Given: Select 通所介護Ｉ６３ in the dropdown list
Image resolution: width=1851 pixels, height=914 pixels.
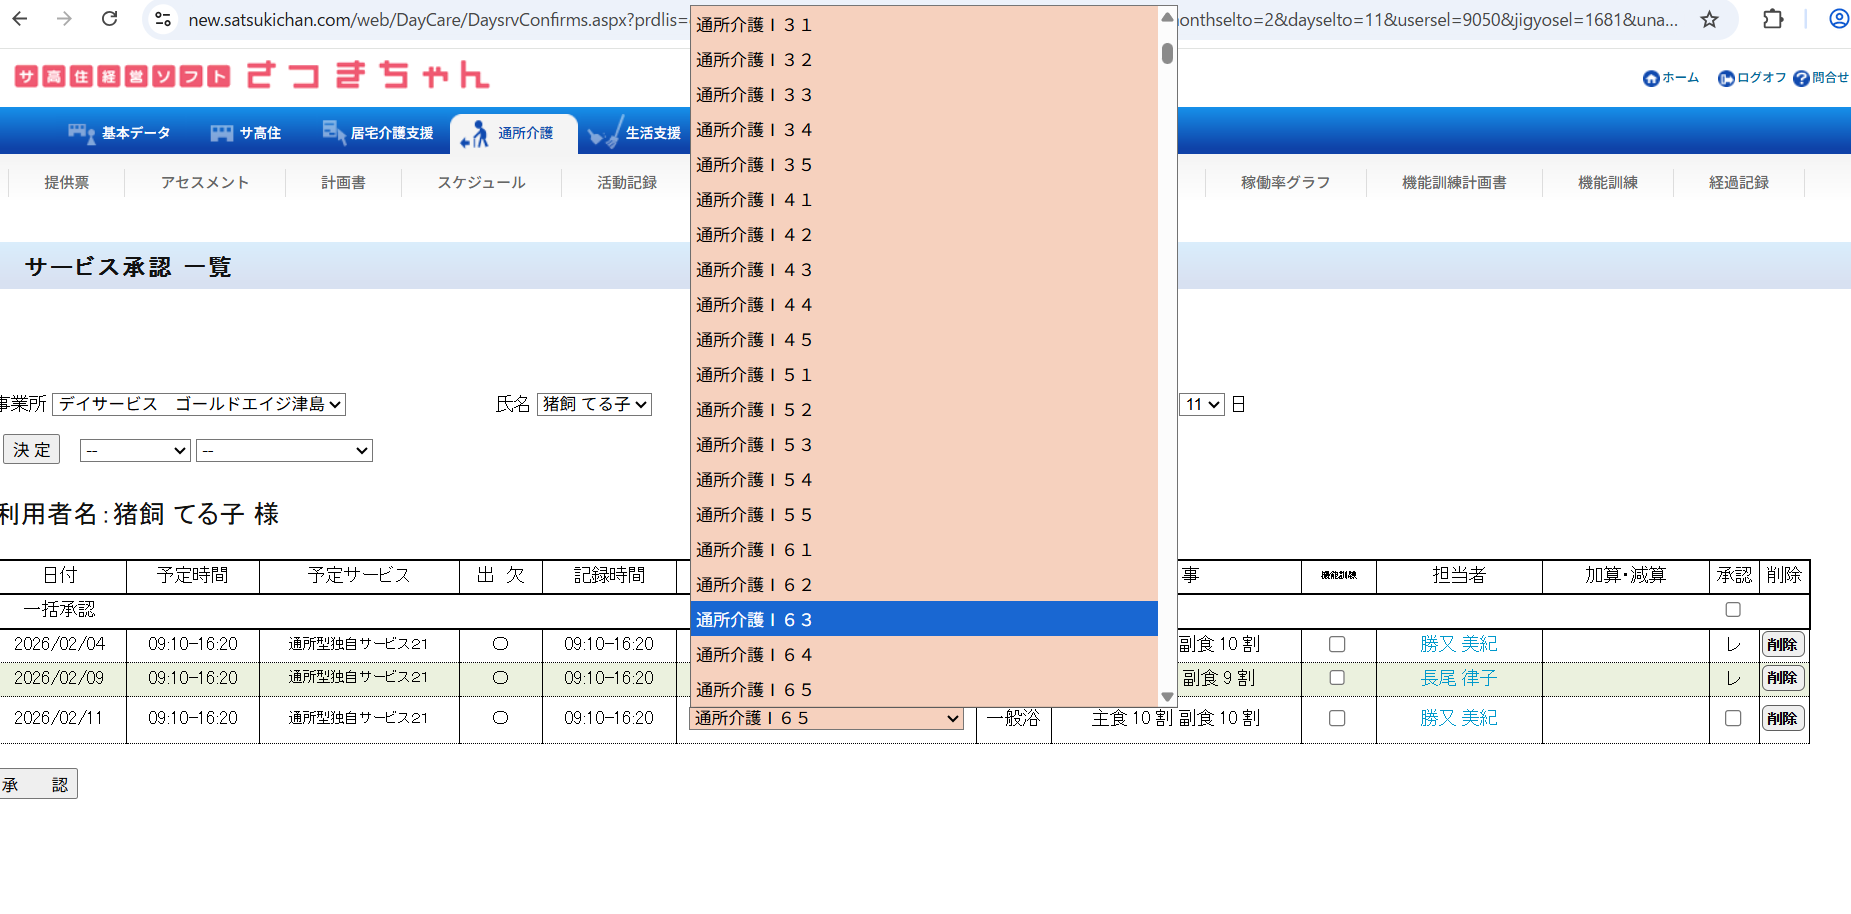Looking at the screenshot, I should pyautogui.click(x=923, y=620).
